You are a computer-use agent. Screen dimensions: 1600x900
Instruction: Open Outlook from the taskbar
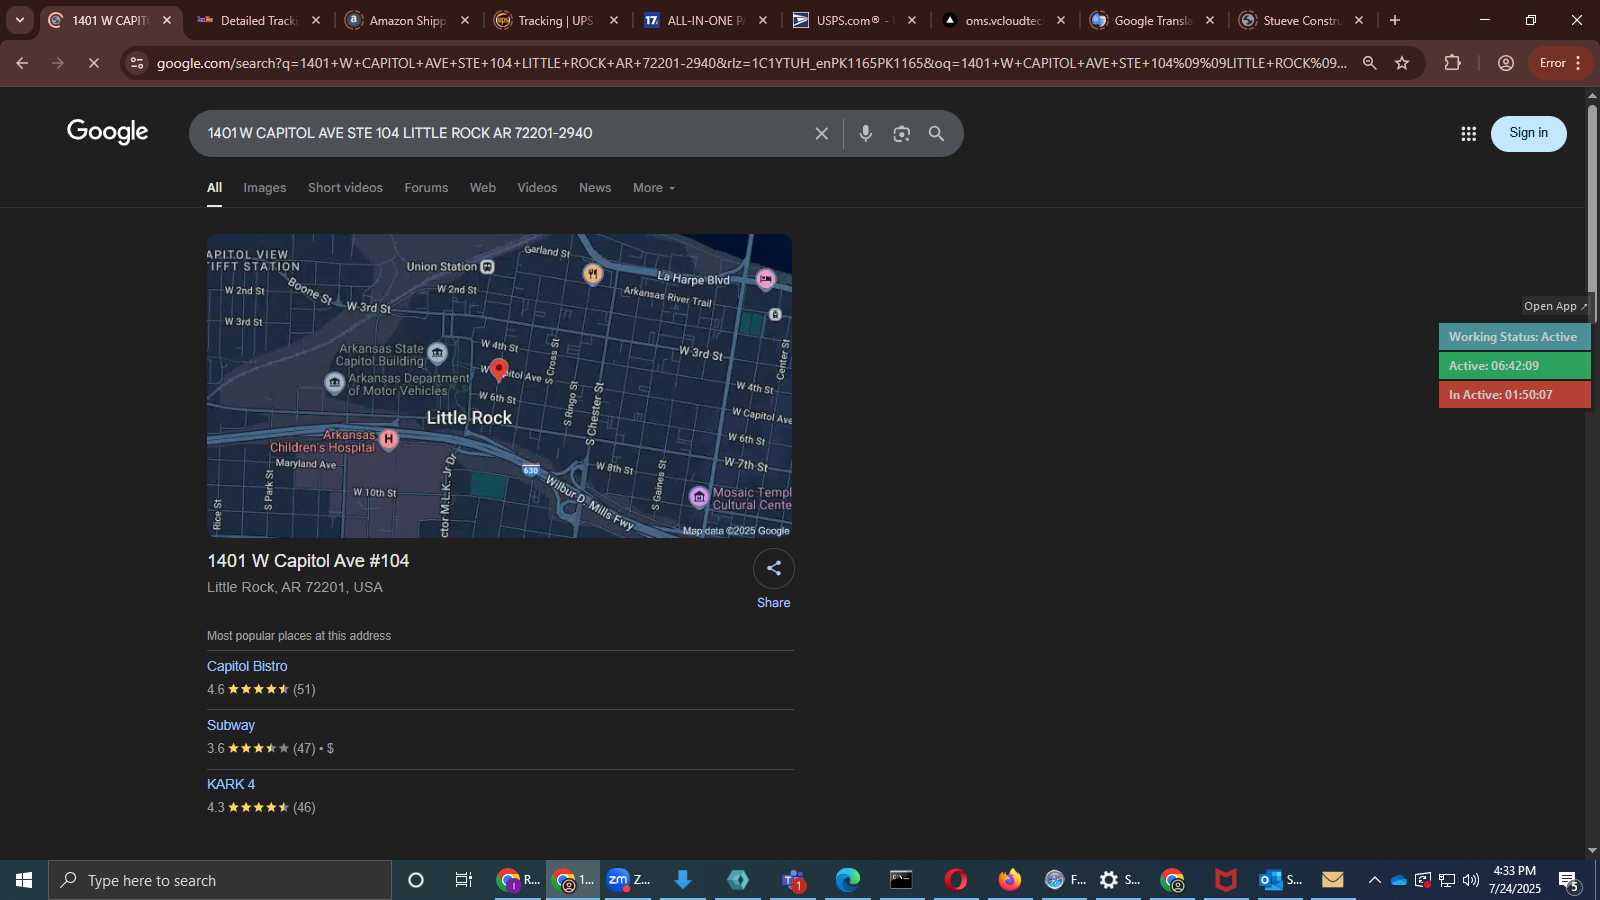coord(1280,880)
